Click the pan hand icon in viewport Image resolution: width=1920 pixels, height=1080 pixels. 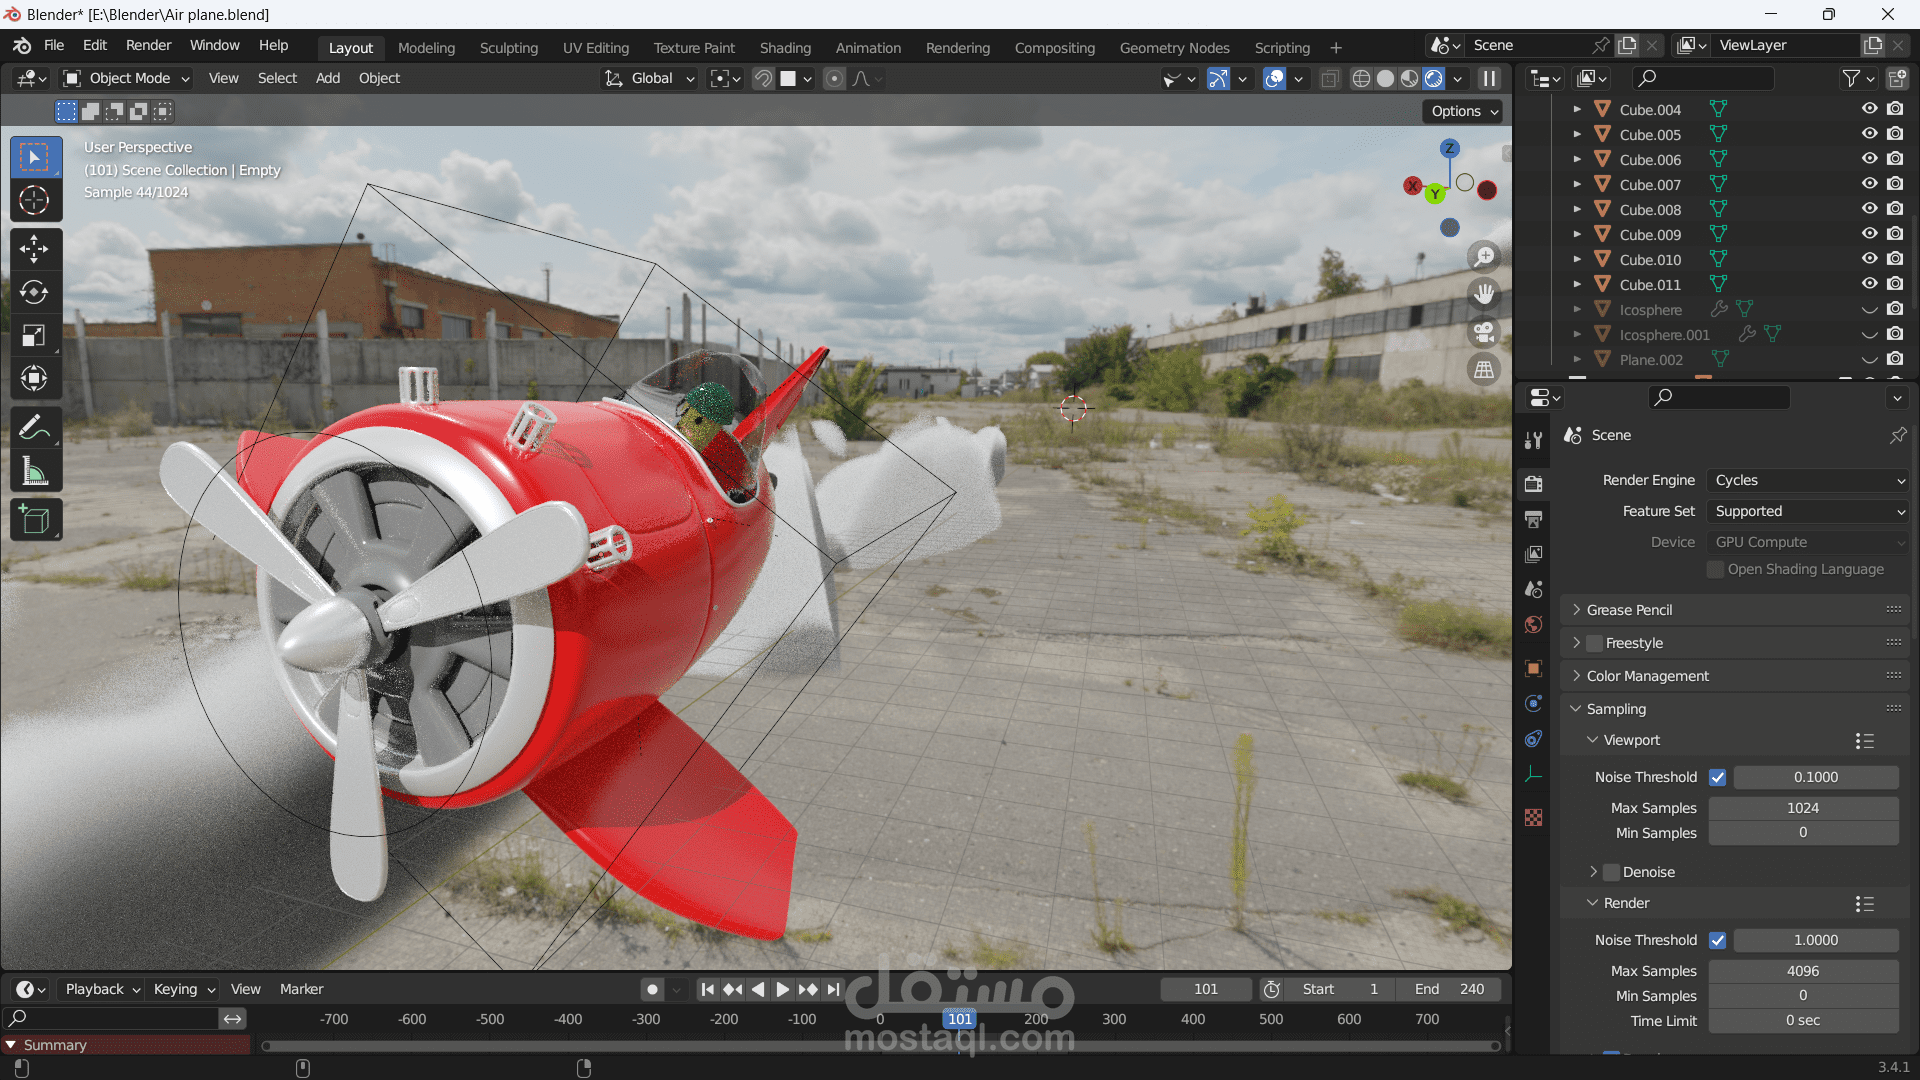1485,294
